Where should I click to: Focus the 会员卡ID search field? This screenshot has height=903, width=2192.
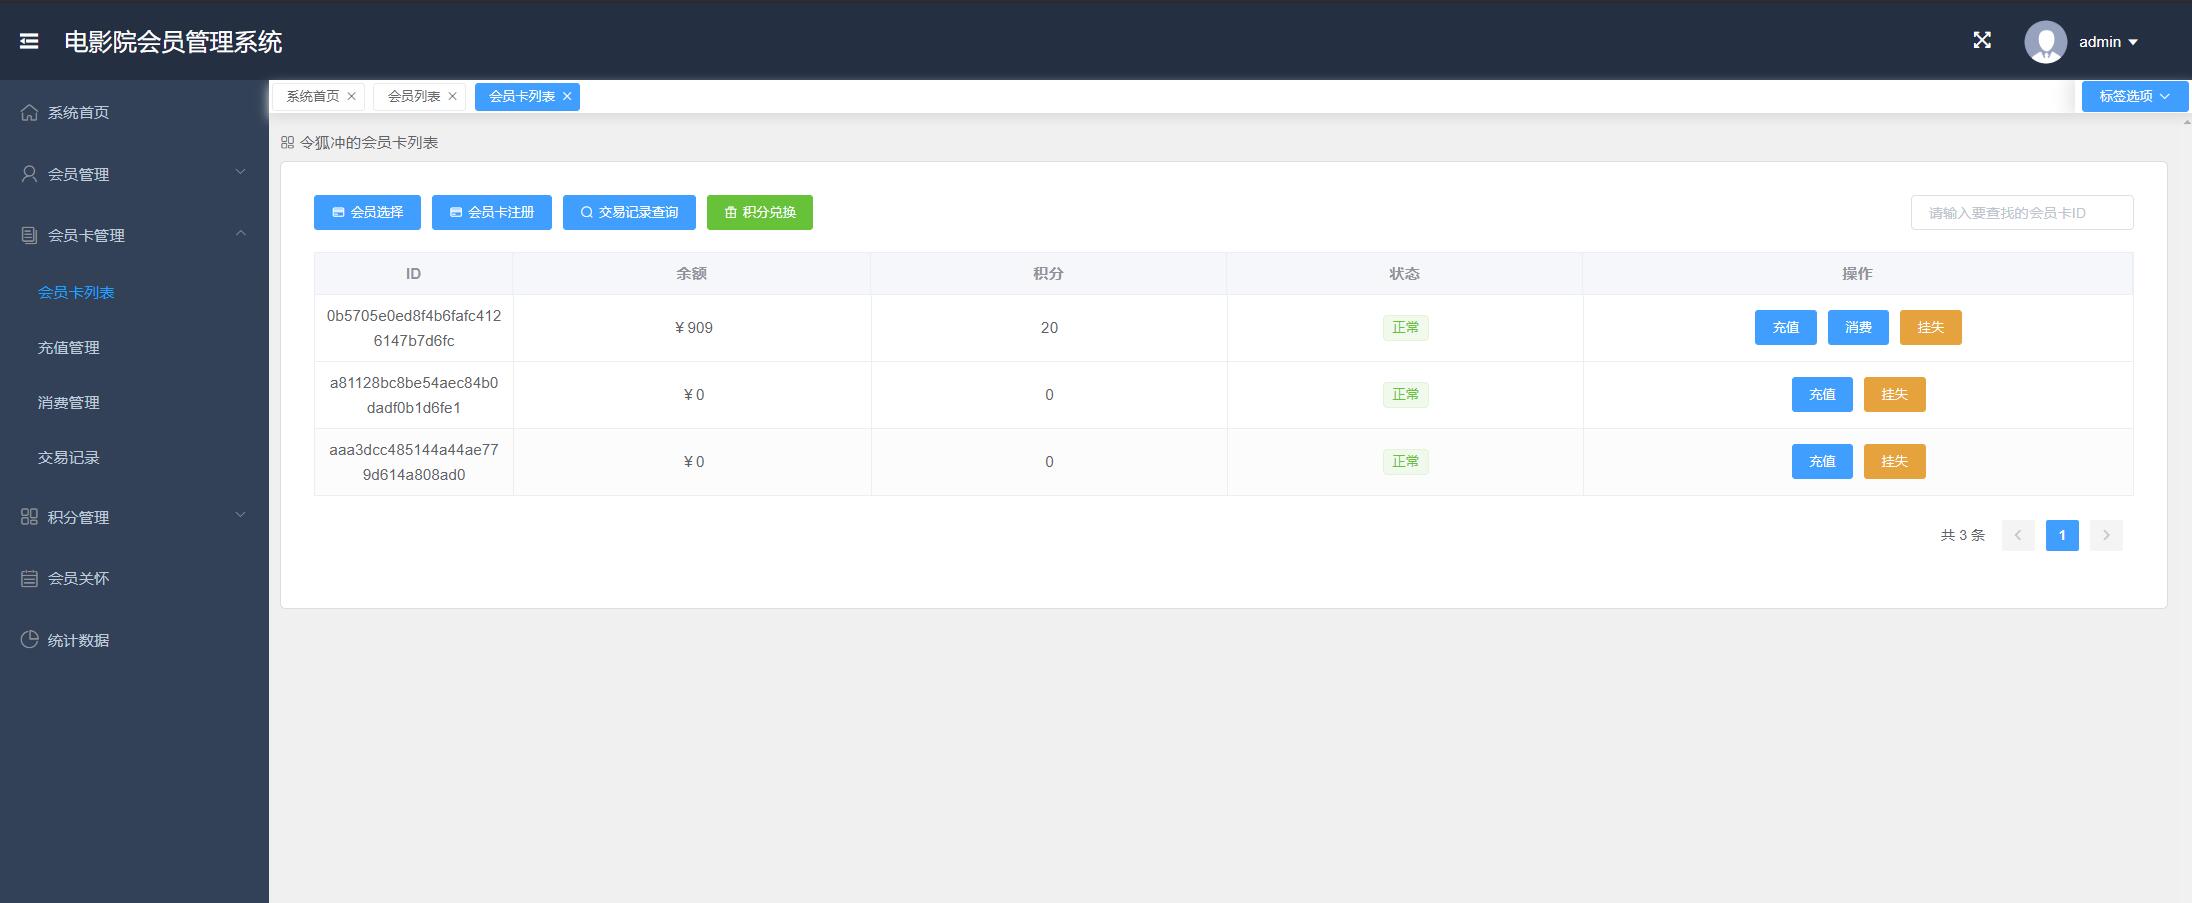pyautogui.click(x=2022, y=212)
